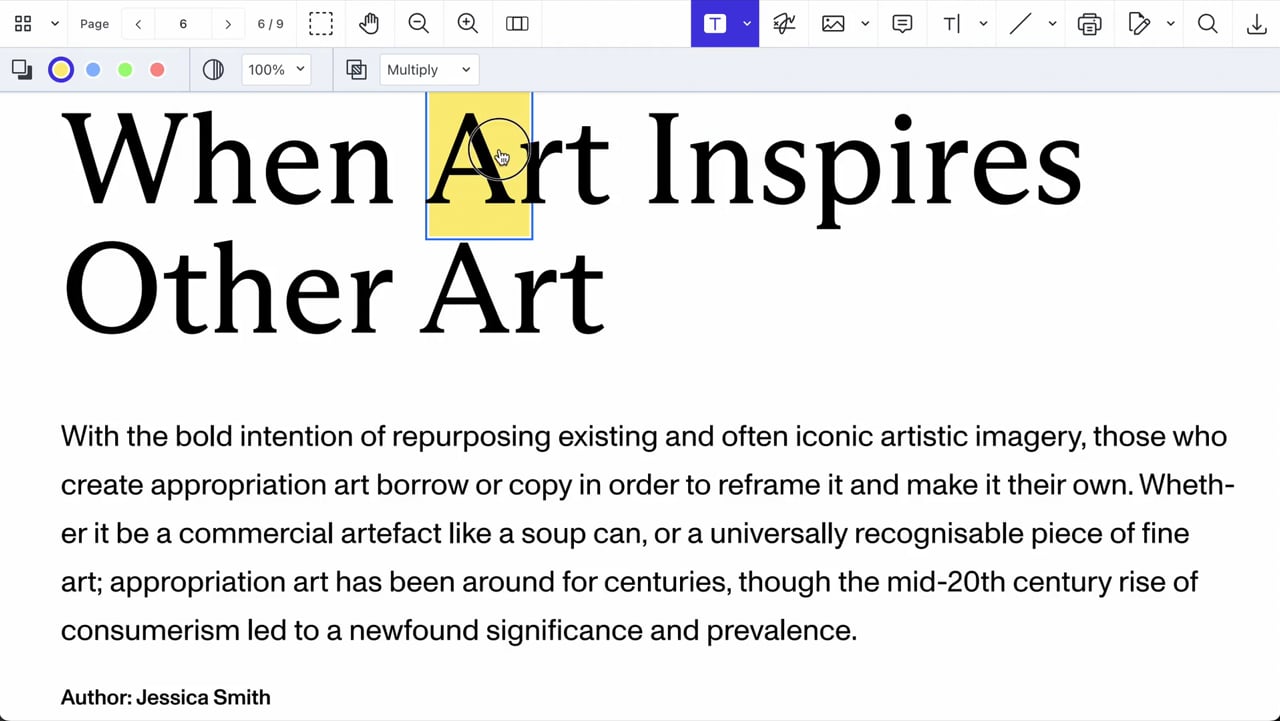
Task: Print the document using printer icon
Action: point(1089,24)
